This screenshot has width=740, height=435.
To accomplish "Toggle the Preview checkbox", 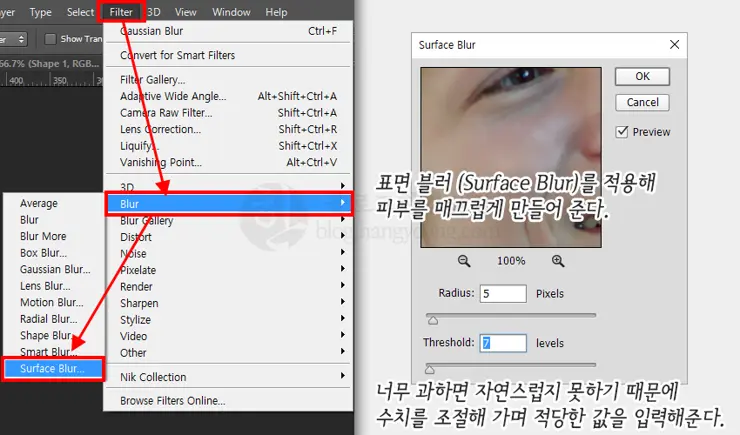I will [x=622, y=132].
